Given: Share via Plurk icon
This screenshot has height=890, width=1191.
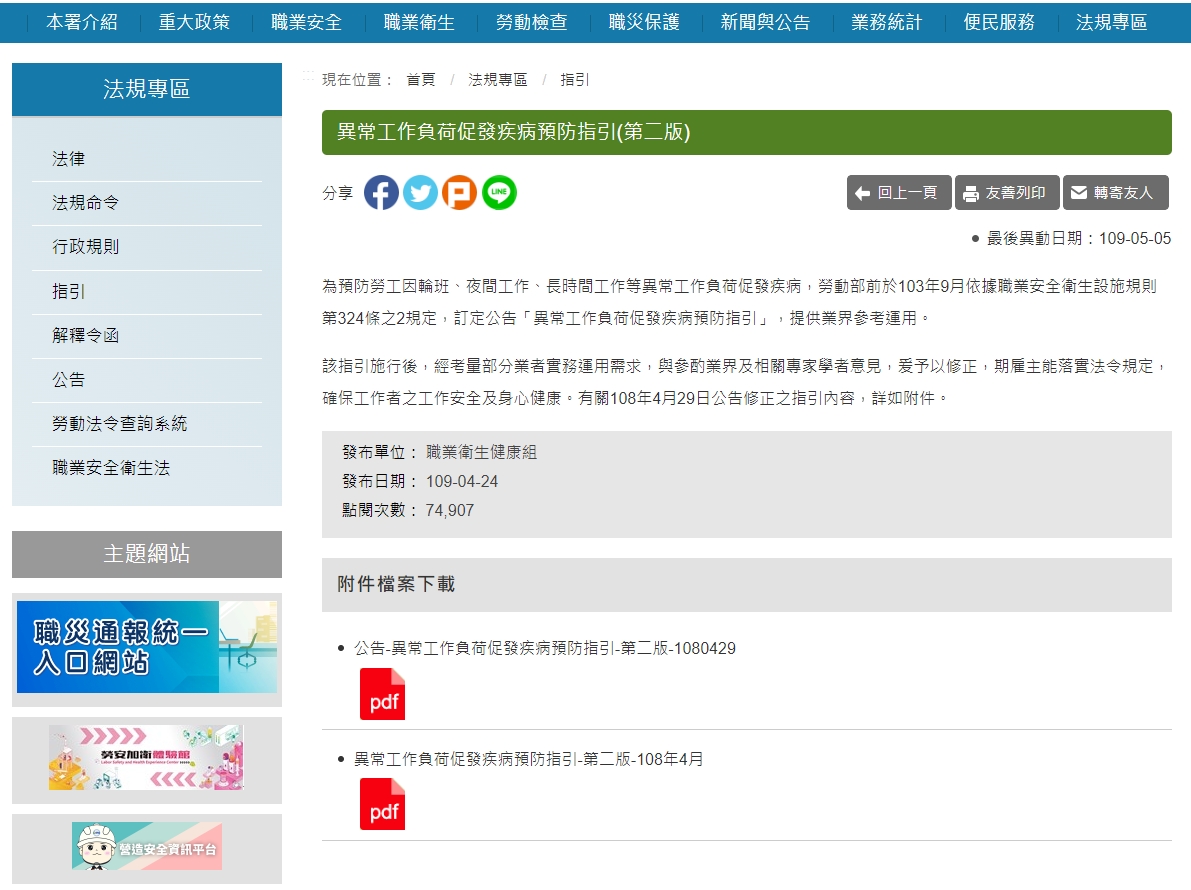Looking at the screenshot, I should pyautogui.click(x=459, y=193).
